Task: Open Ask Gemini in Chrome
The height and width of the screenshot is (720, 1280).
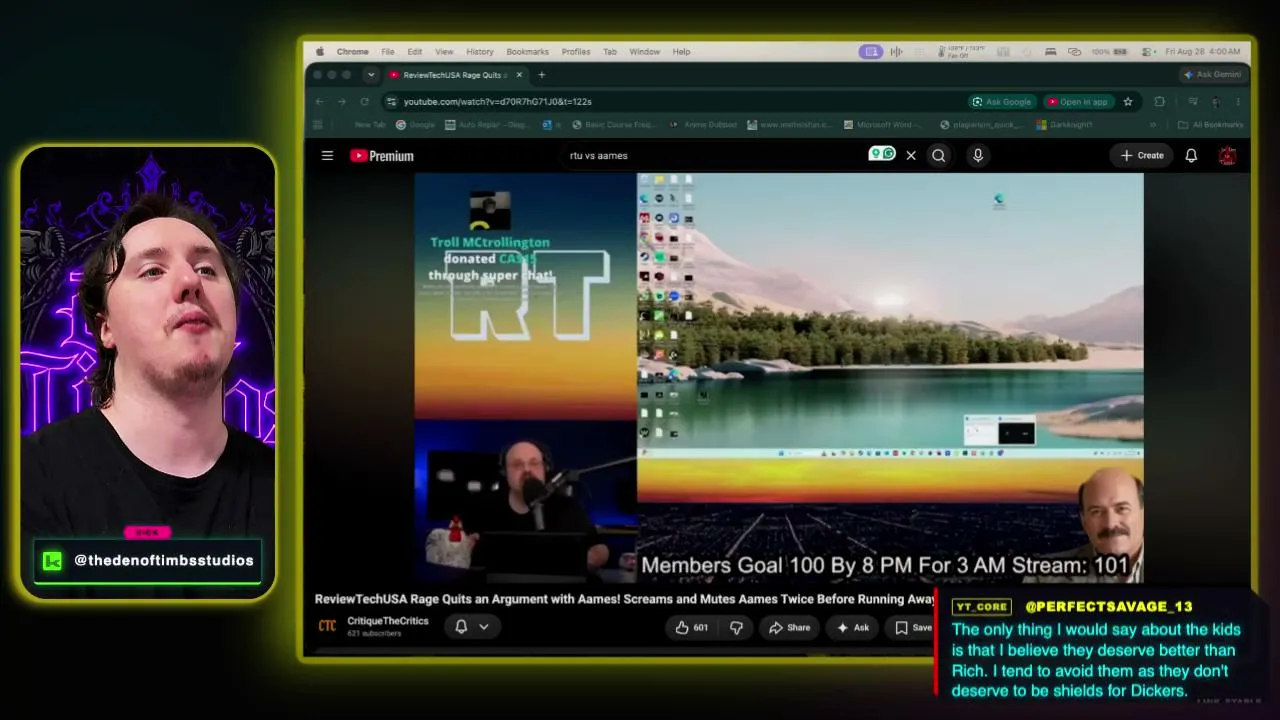Action: pyautogui.click(x=1212, y=74)
